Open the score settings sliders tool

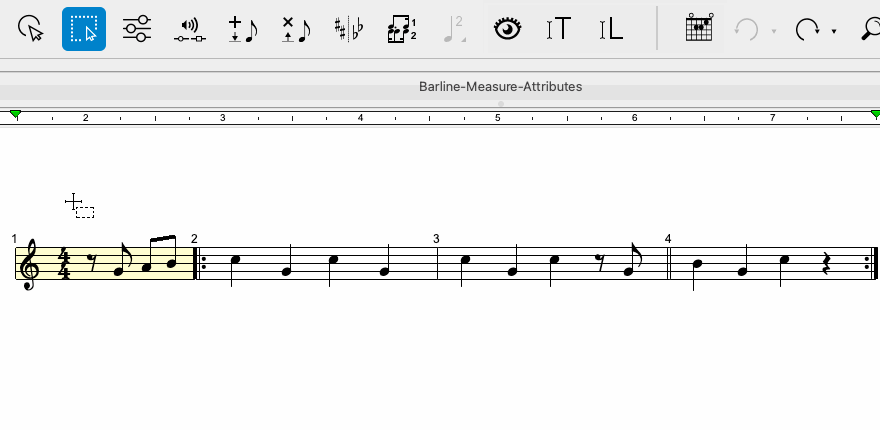pyautogui.click(x=136, y=29)
